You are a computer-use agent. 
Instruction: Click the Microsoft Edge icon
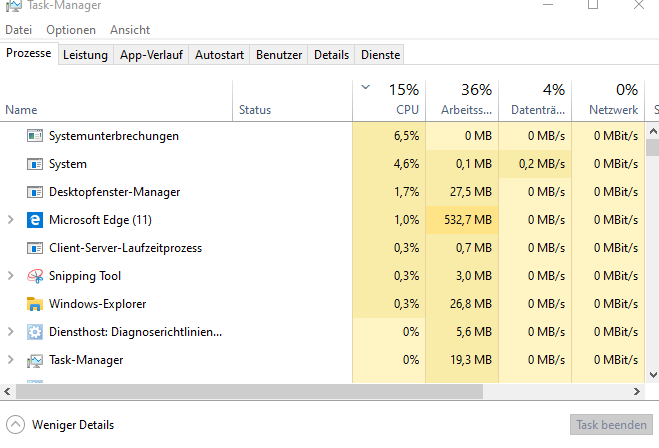point(35,220)
